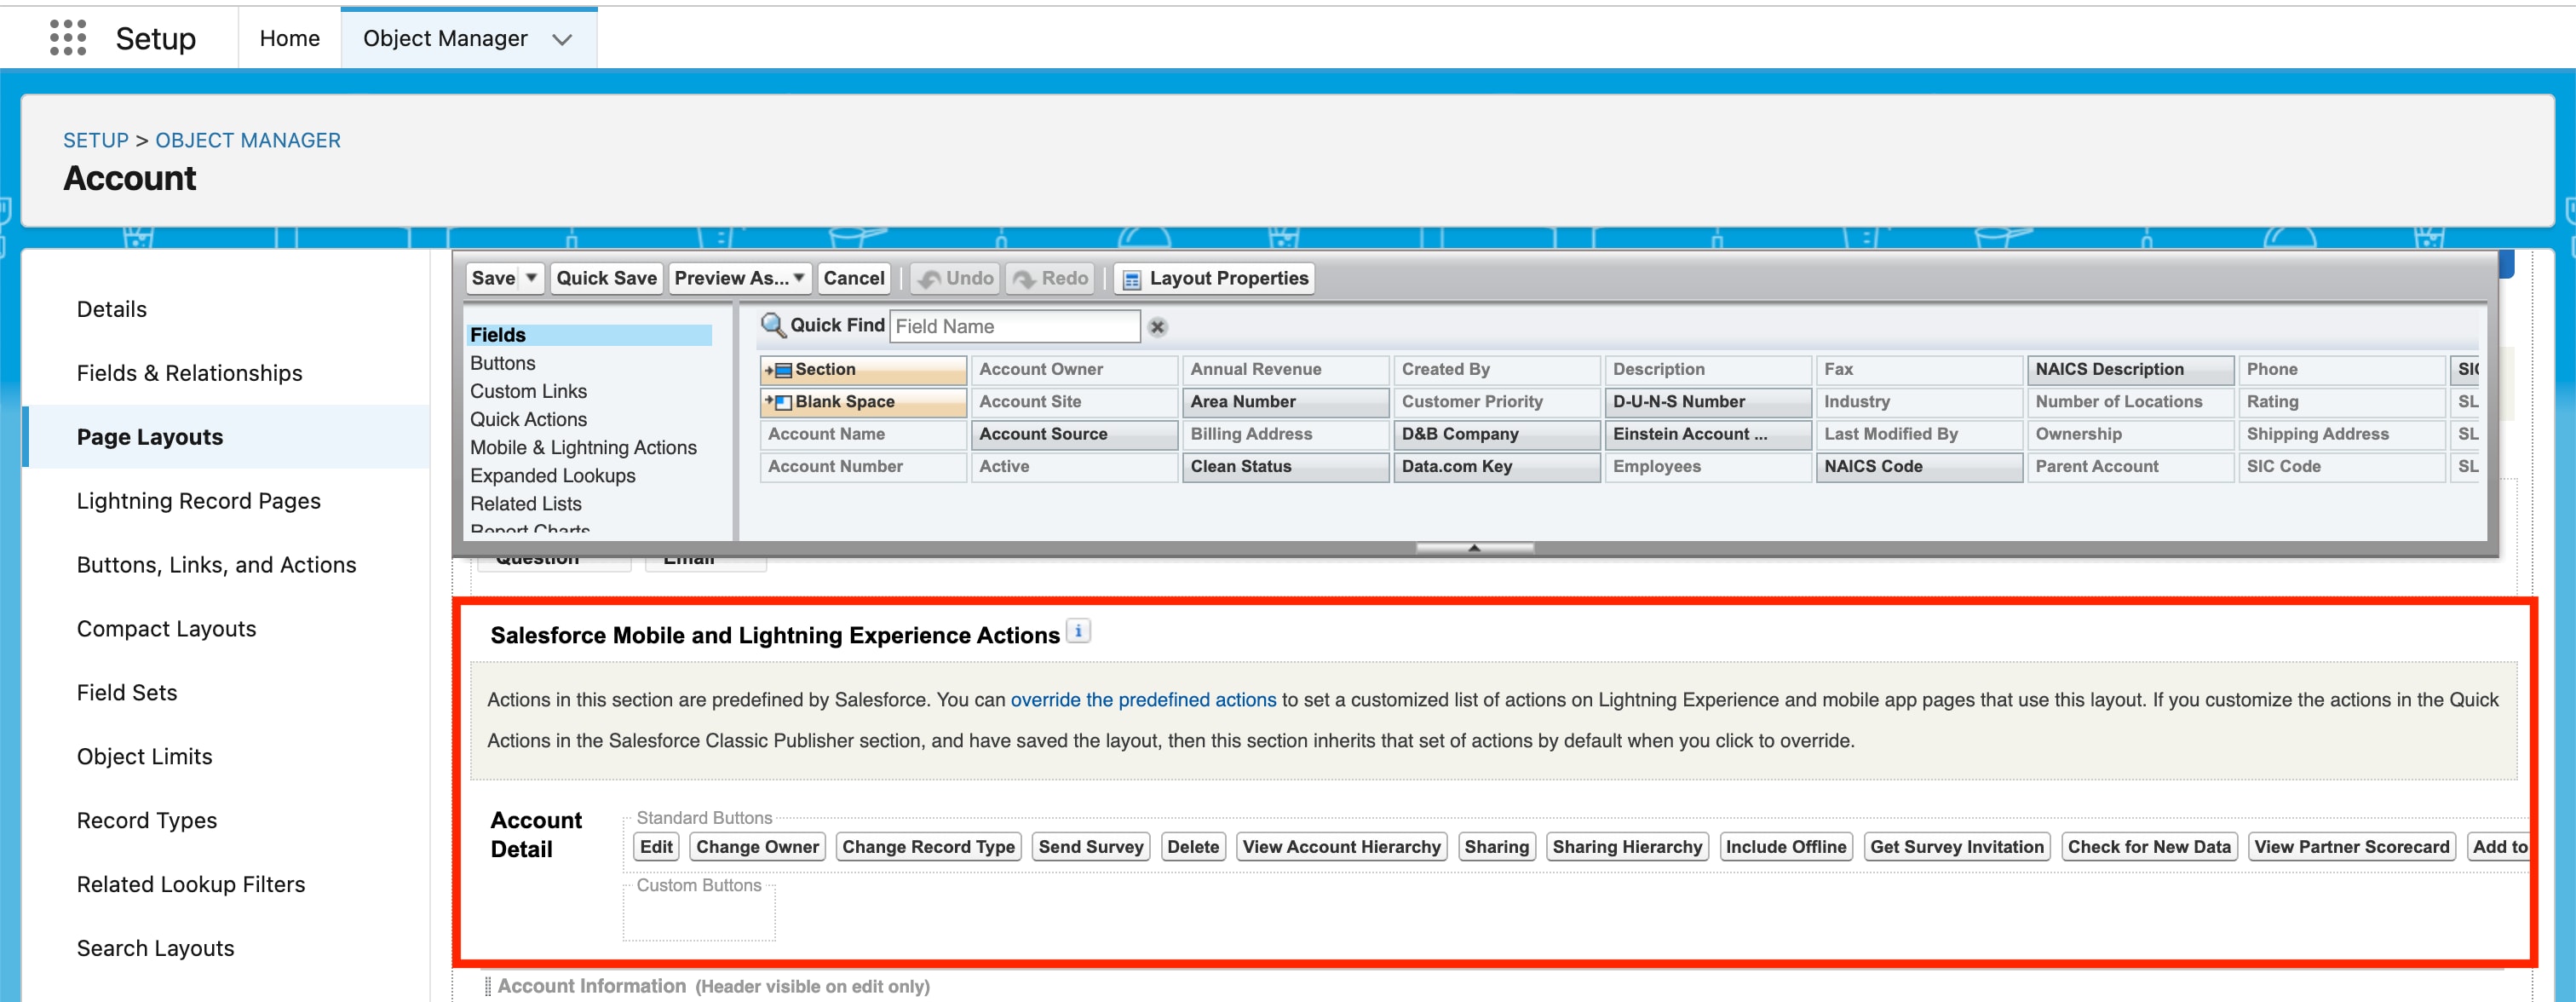Click the Change Record Type standard button

[x=928, y=847]
